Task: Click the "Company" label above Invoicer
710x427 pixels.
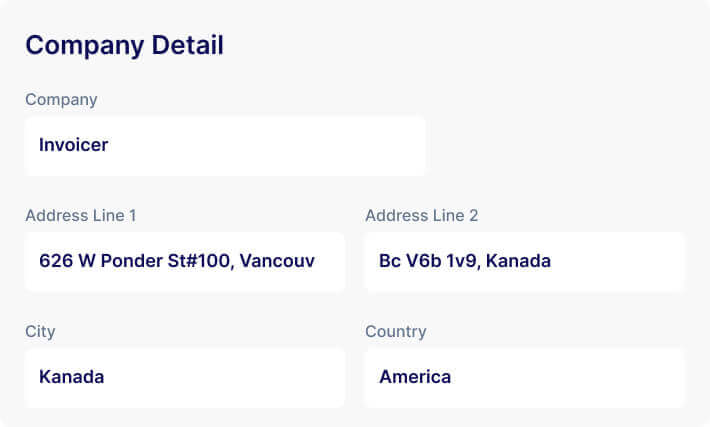Action: [61, 99]
